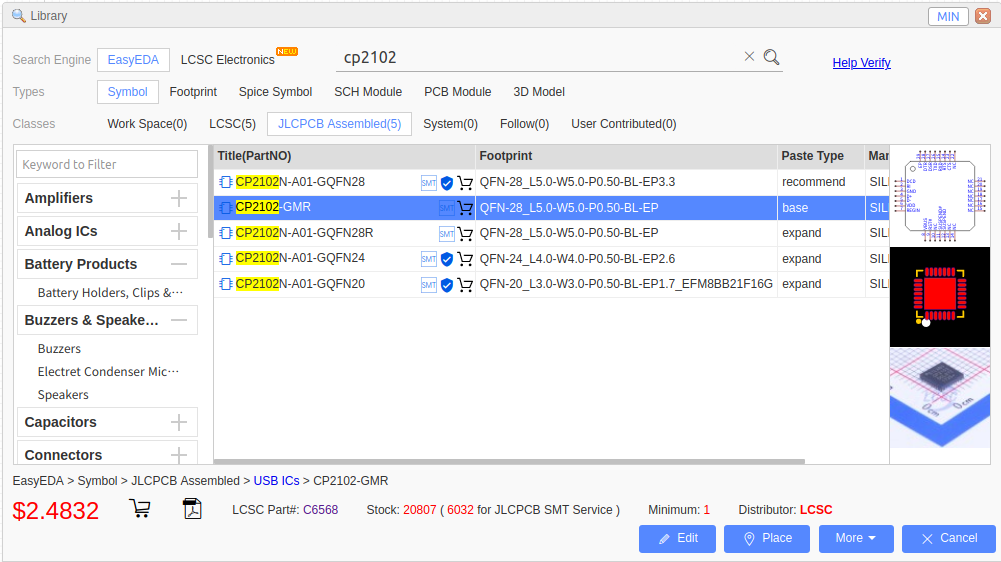Click the verified shield for CP2102N-A01-GQFN20

tap(447, 285)
